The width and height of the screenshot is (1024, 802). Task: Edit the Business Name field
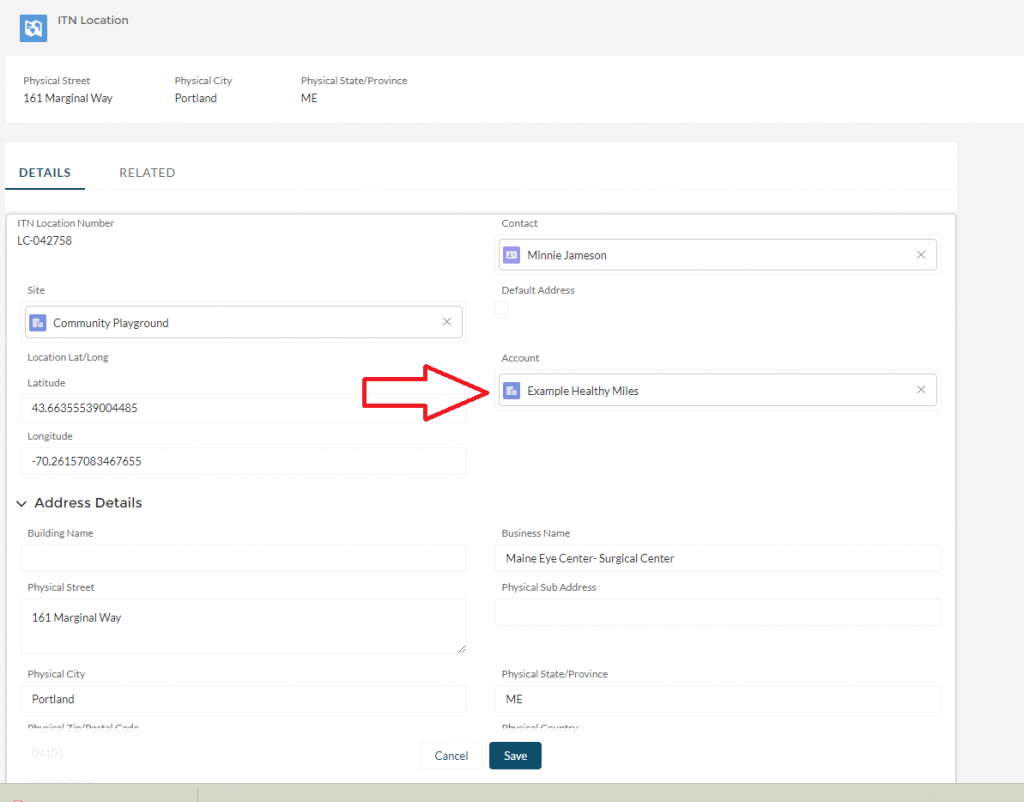tap(718, 558)
